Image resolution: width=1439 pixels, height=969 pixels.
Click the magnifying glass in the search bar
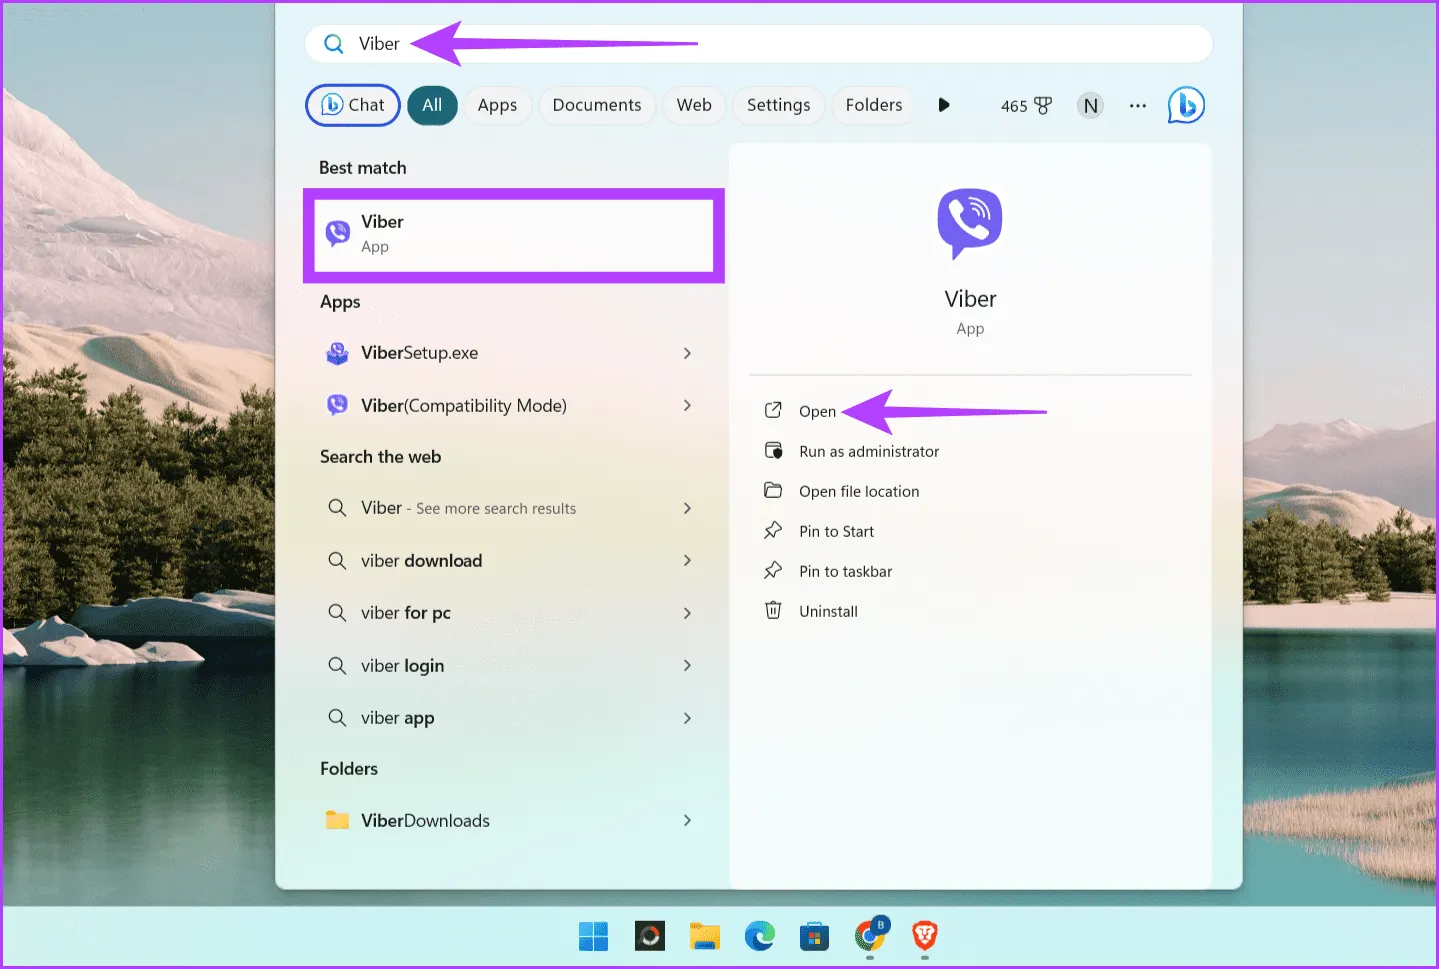[333, 43]
